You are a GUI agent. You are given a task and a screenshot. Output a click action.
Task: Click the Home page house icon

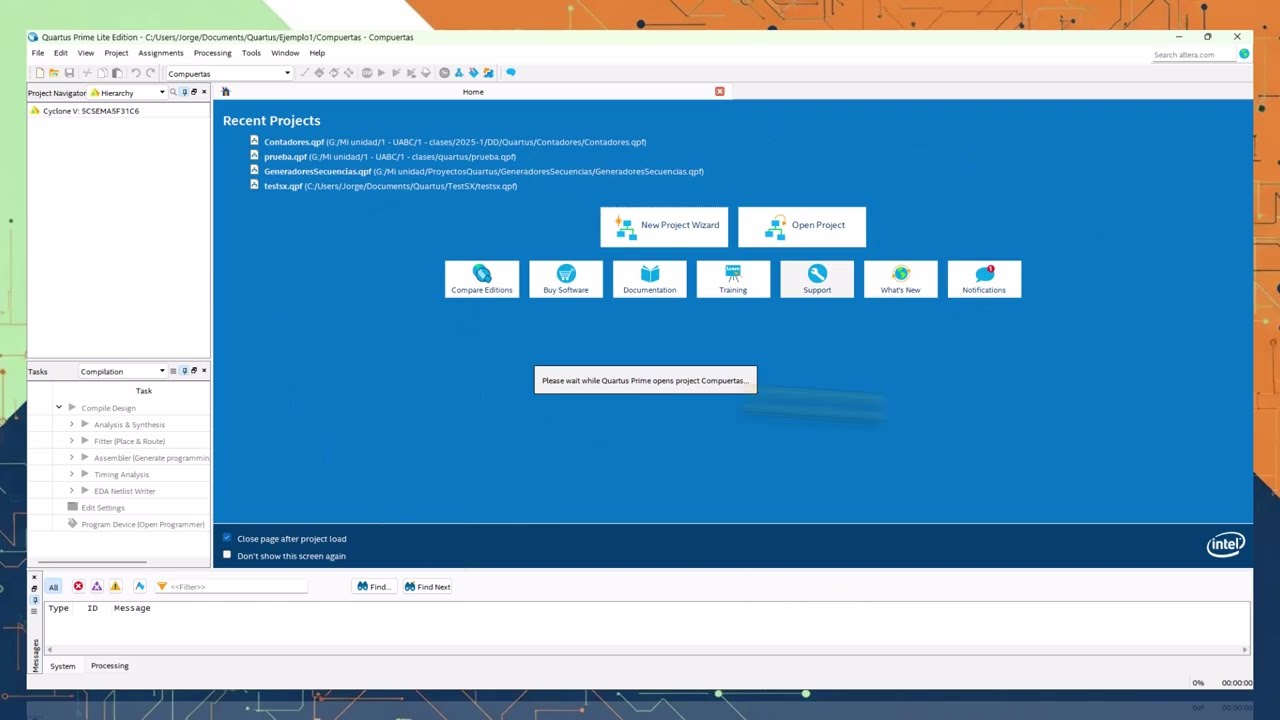[225, 92]
